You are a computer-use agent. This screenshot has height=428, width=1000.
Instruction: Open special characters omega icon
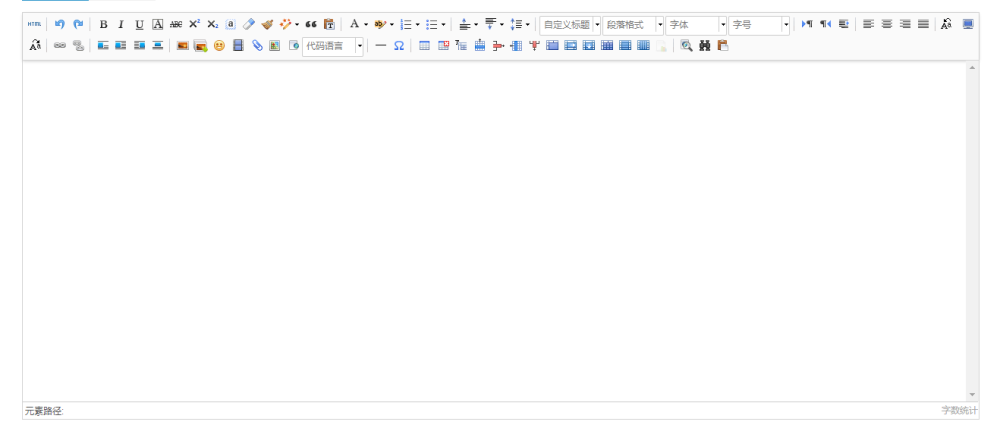tap(399, 46)
